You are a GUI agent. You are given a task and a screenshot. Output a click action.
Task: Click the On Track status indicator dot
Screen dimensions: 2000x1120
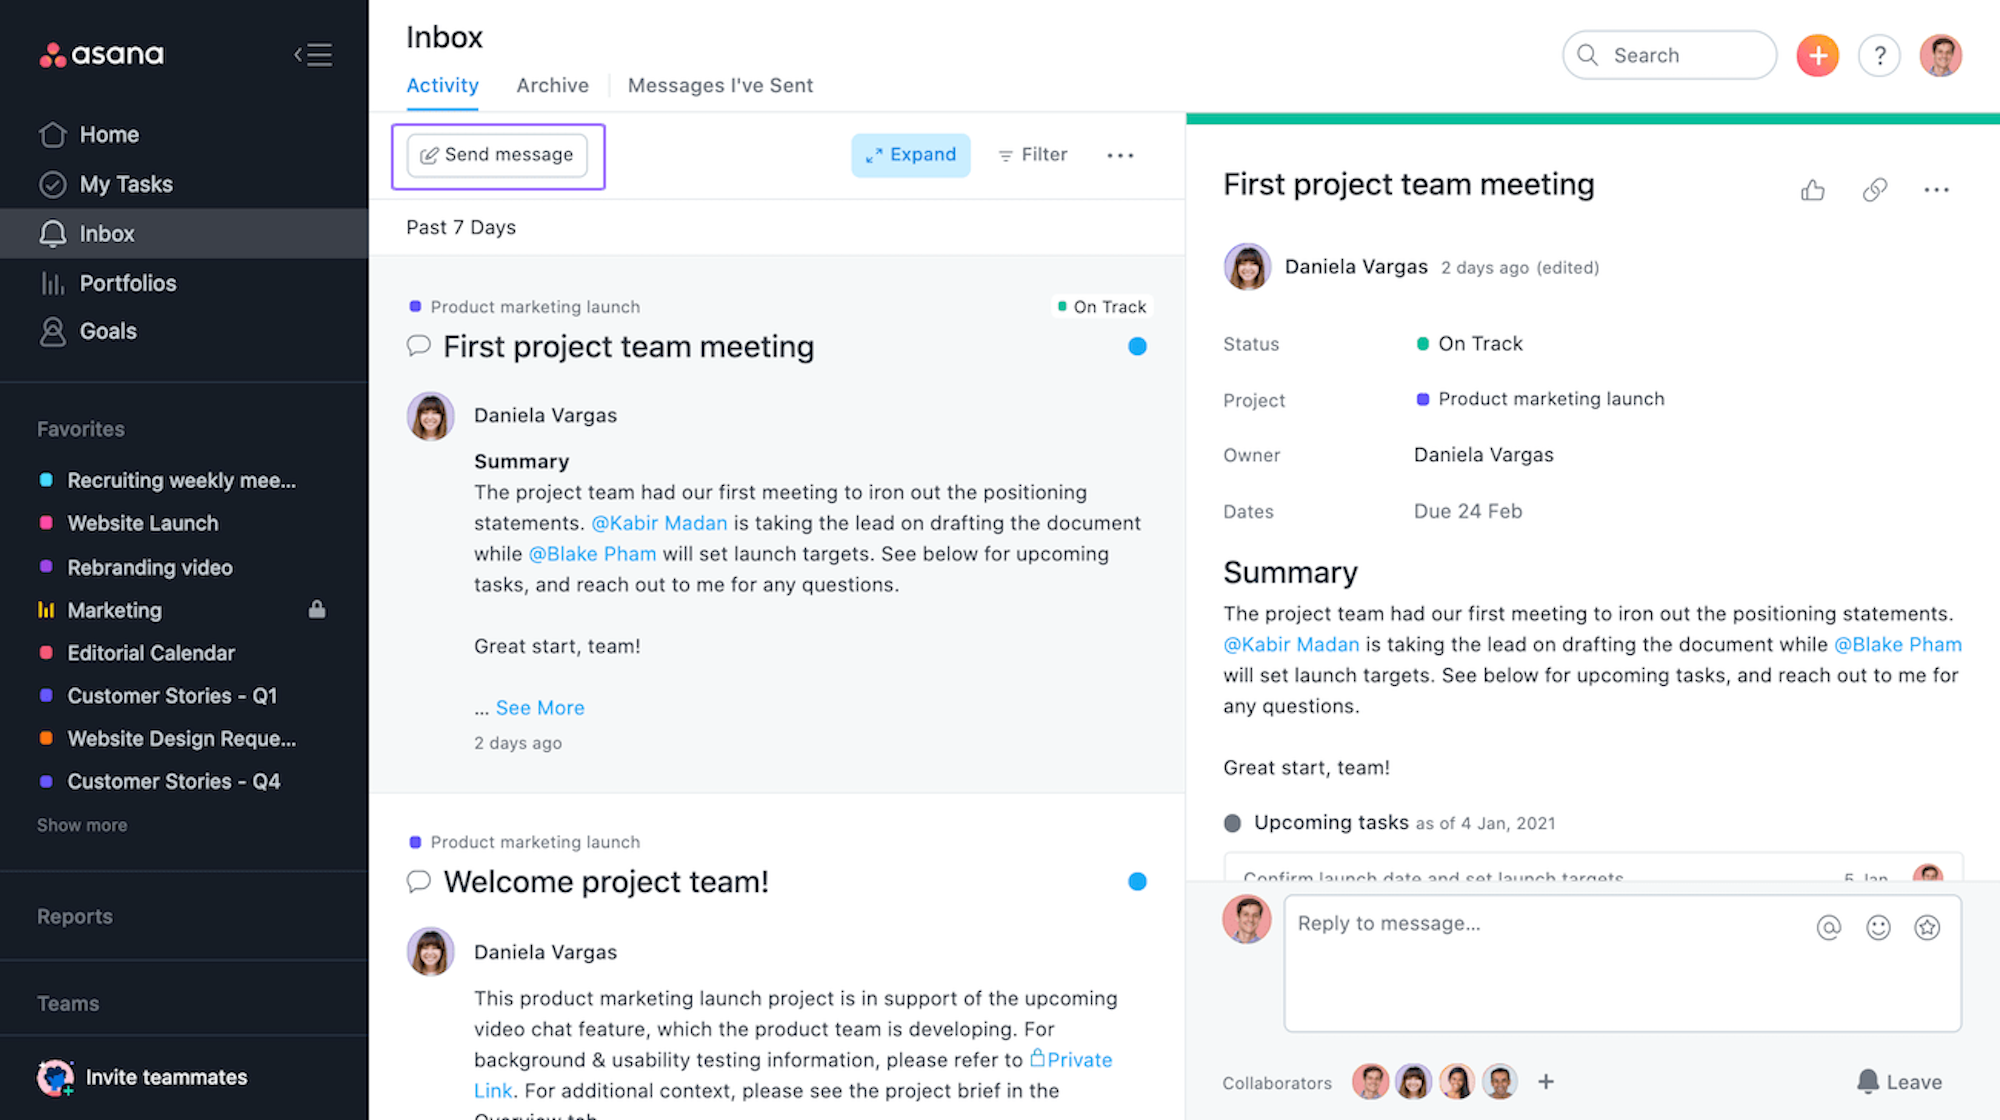tap(1420, 342)
